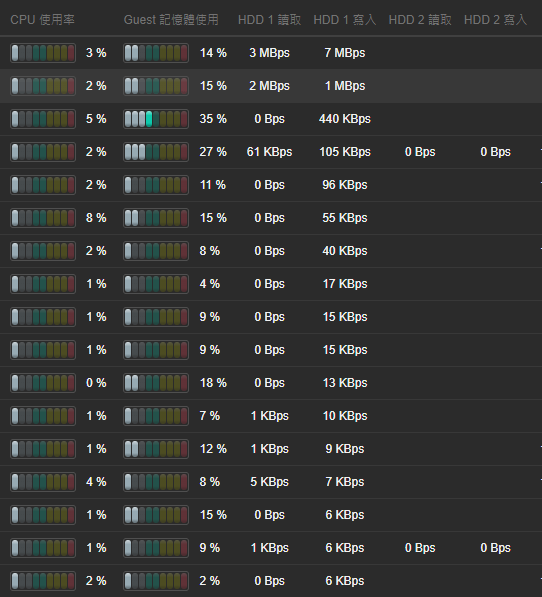Click the 12 % memory usage gauge
Image resolution: width=542 pixels, height=597 pixels.
click(x=156, y=449)
